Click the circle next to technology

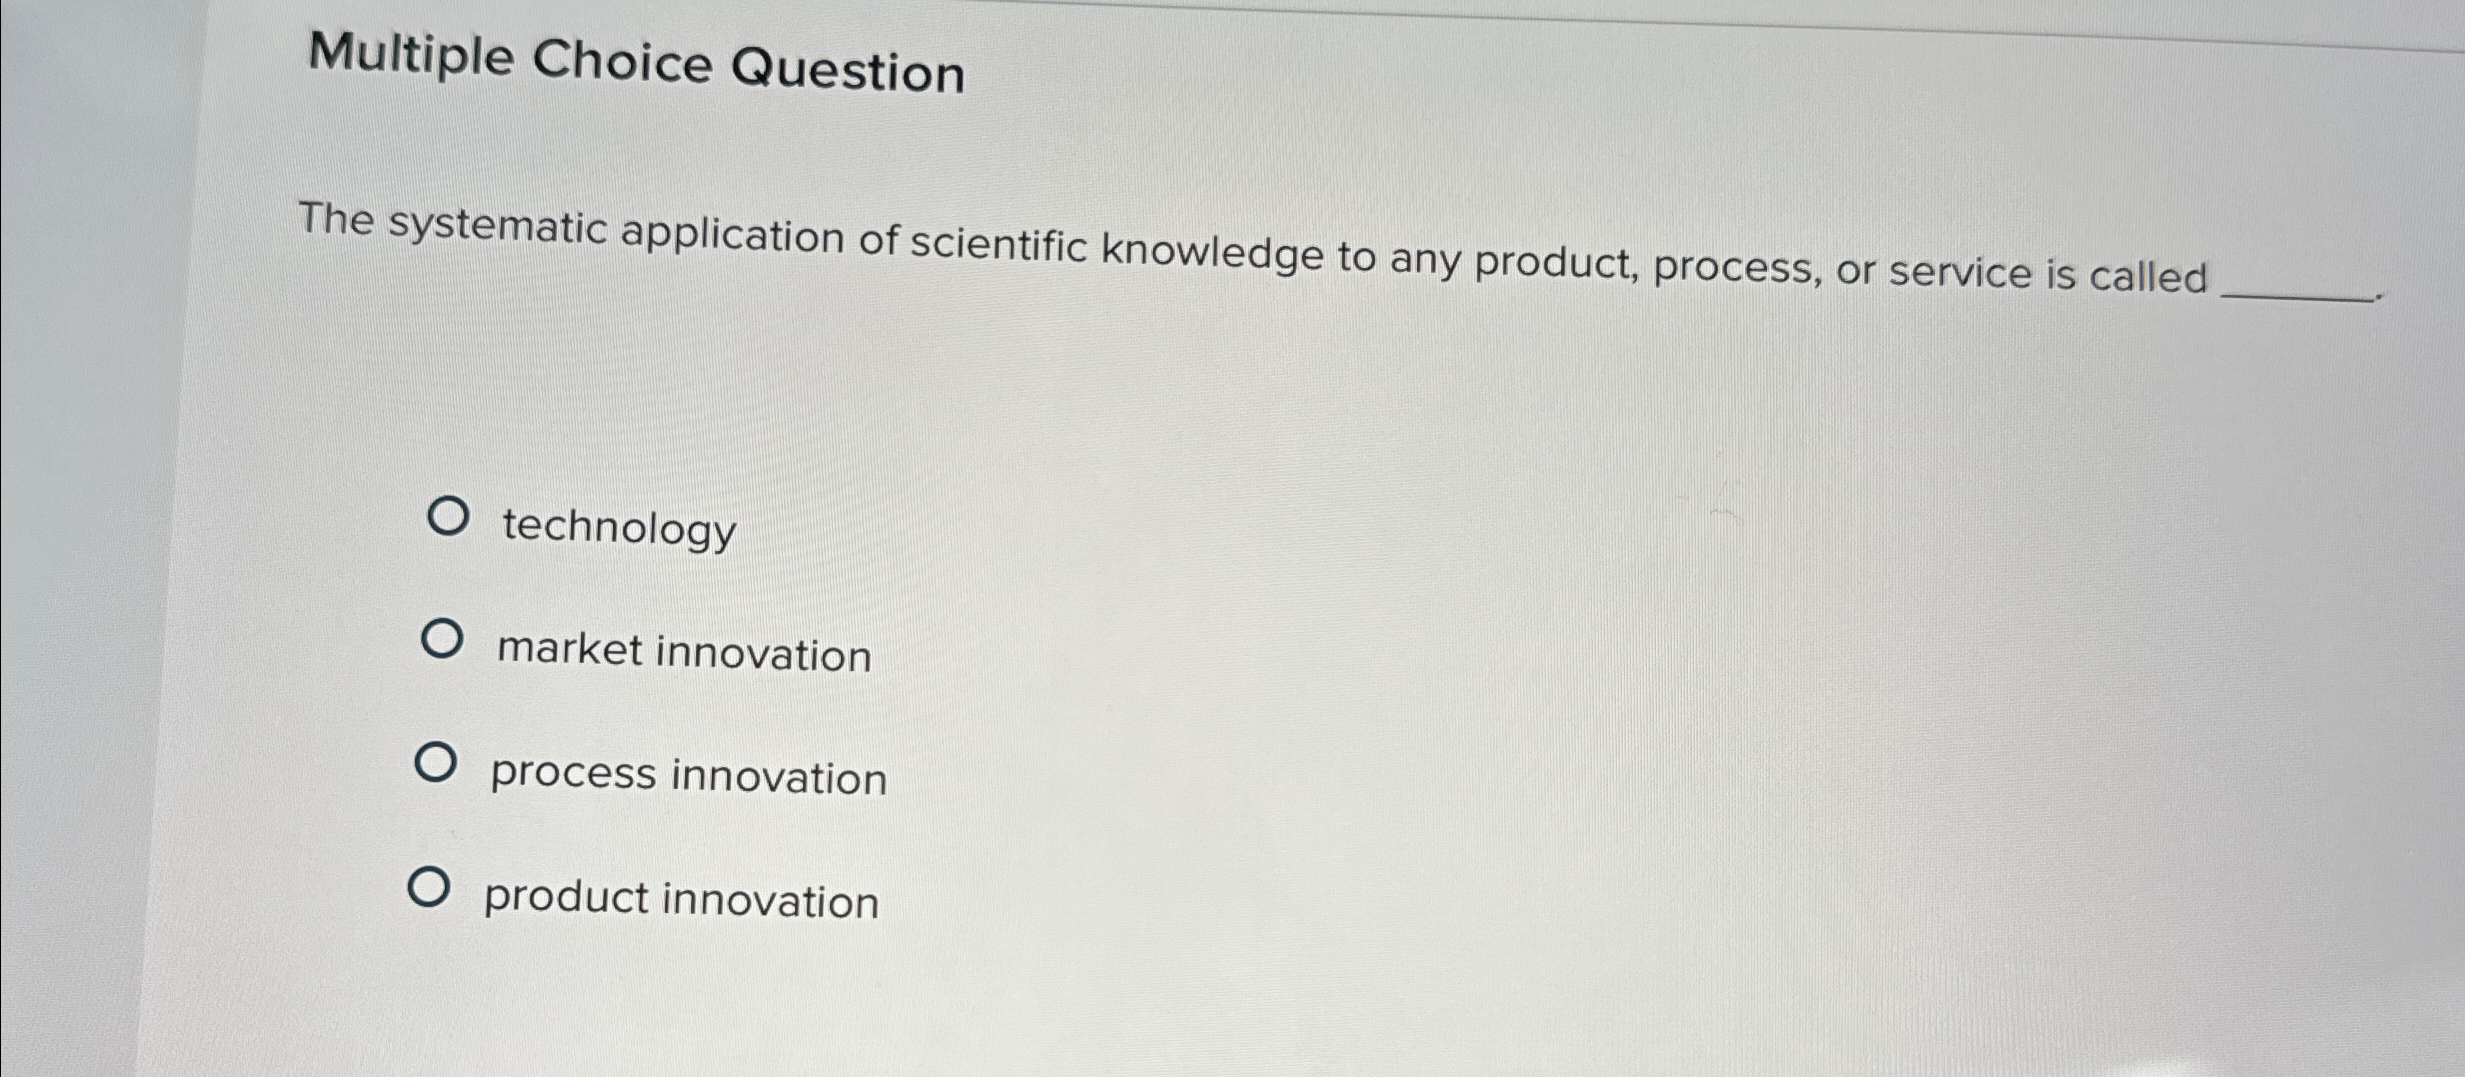pyautogui.click(x=447, y=518)
